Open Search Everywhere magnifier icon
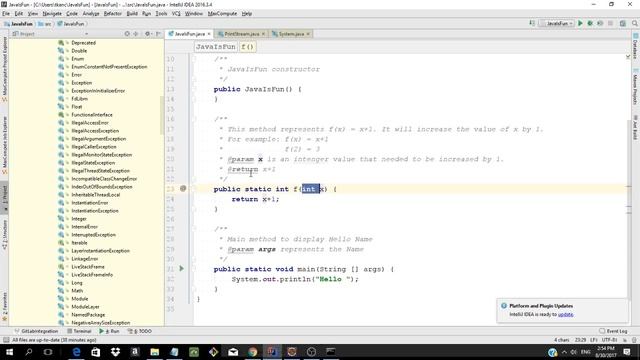This screenshot has width=640, height=360. (635, 24)
